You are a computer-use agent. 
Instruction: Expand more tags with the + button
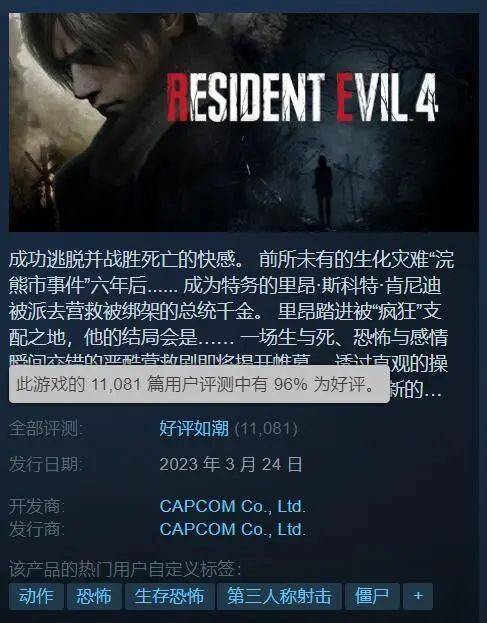(418, 596)
